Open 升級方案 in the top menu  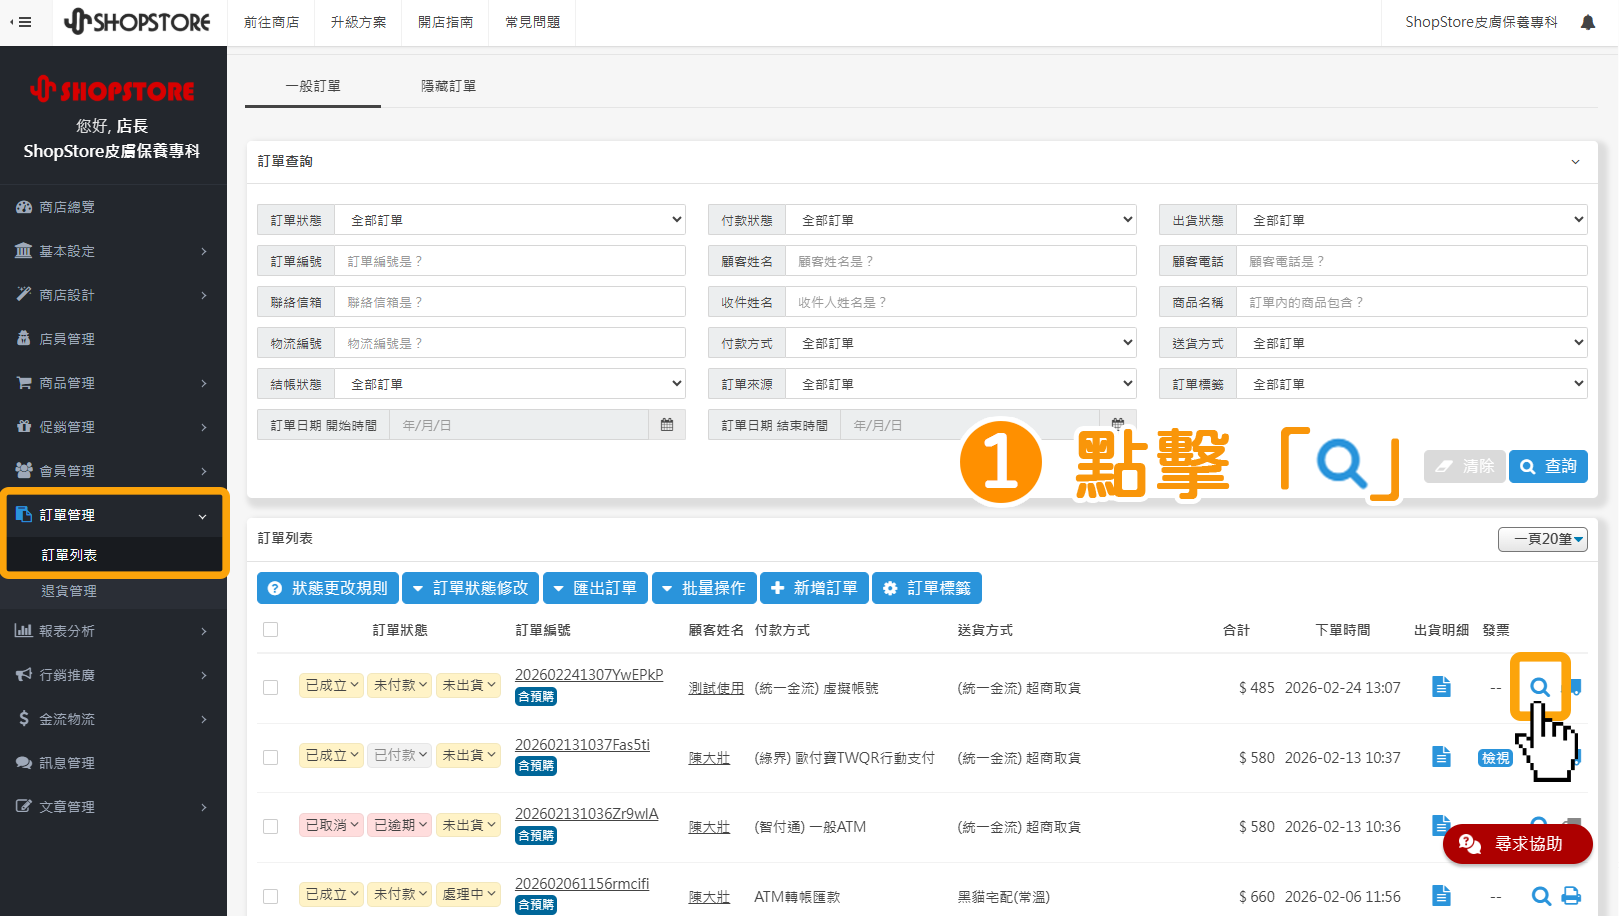click(357, 21)
